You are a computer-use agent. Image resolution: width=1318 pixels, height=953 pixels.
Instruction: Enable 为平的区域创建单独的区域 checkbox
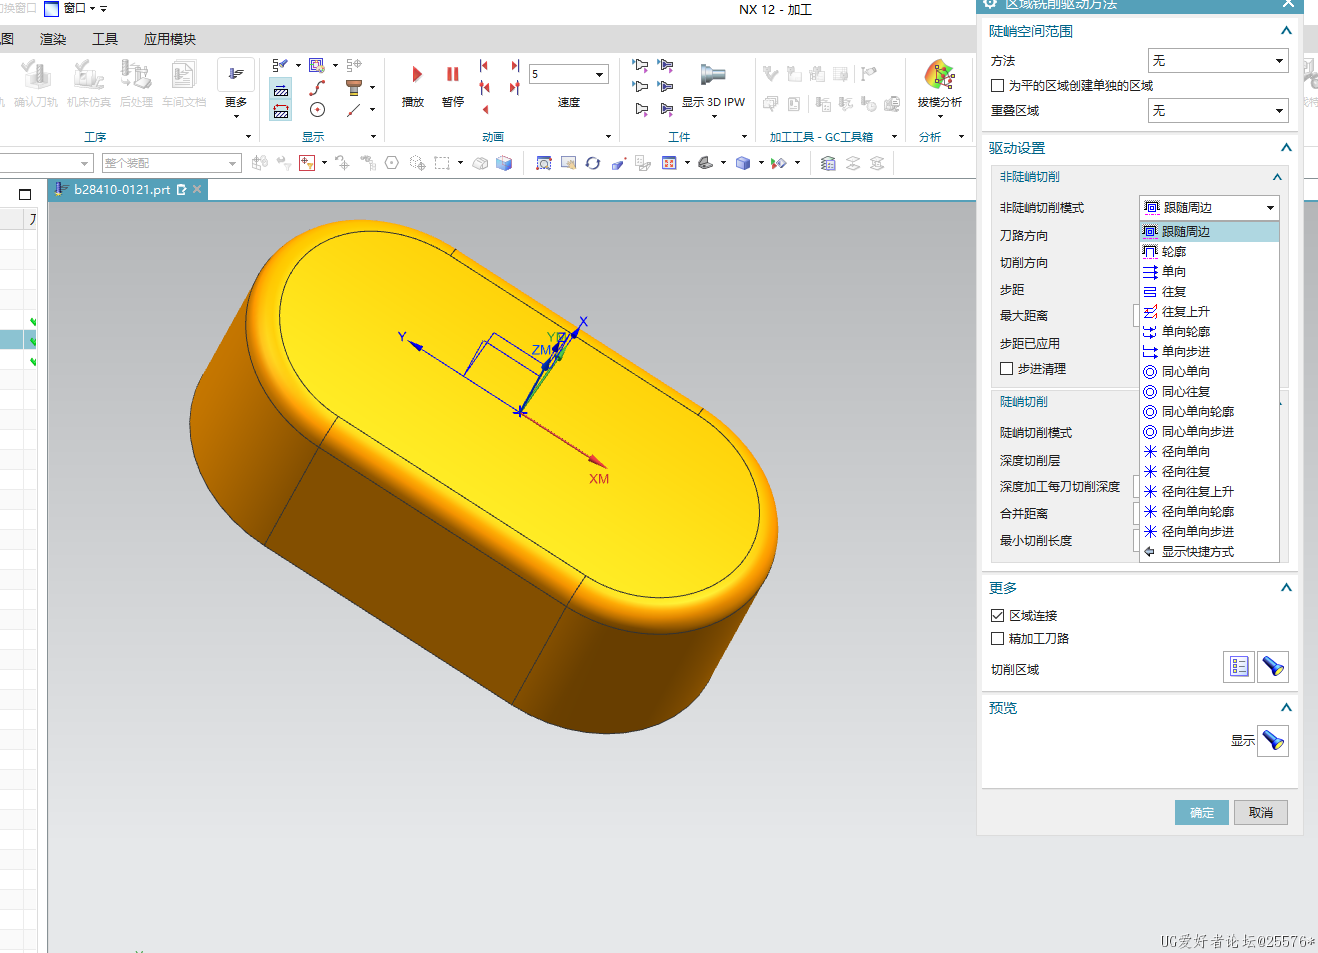997,86
